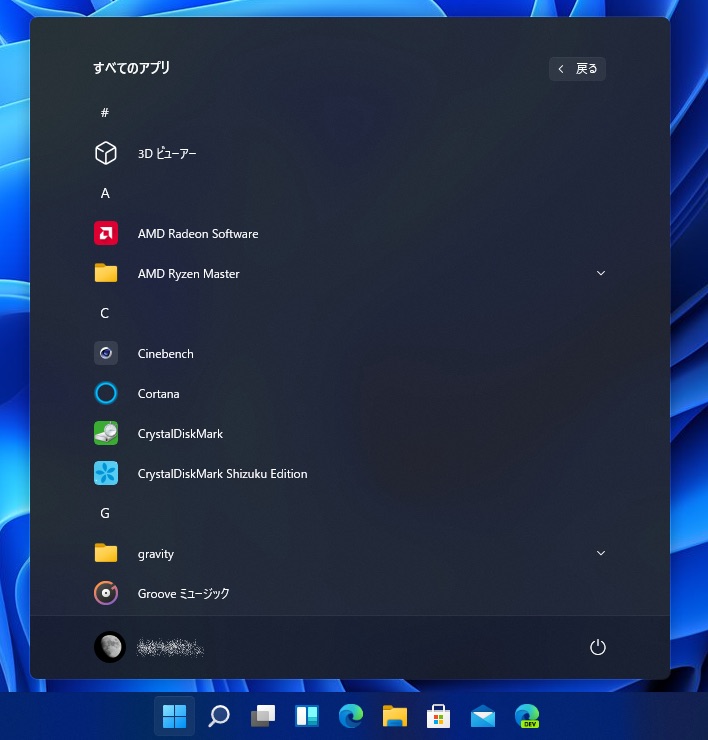
Task: Click the blurred user account name
Action: coord(170,648)
